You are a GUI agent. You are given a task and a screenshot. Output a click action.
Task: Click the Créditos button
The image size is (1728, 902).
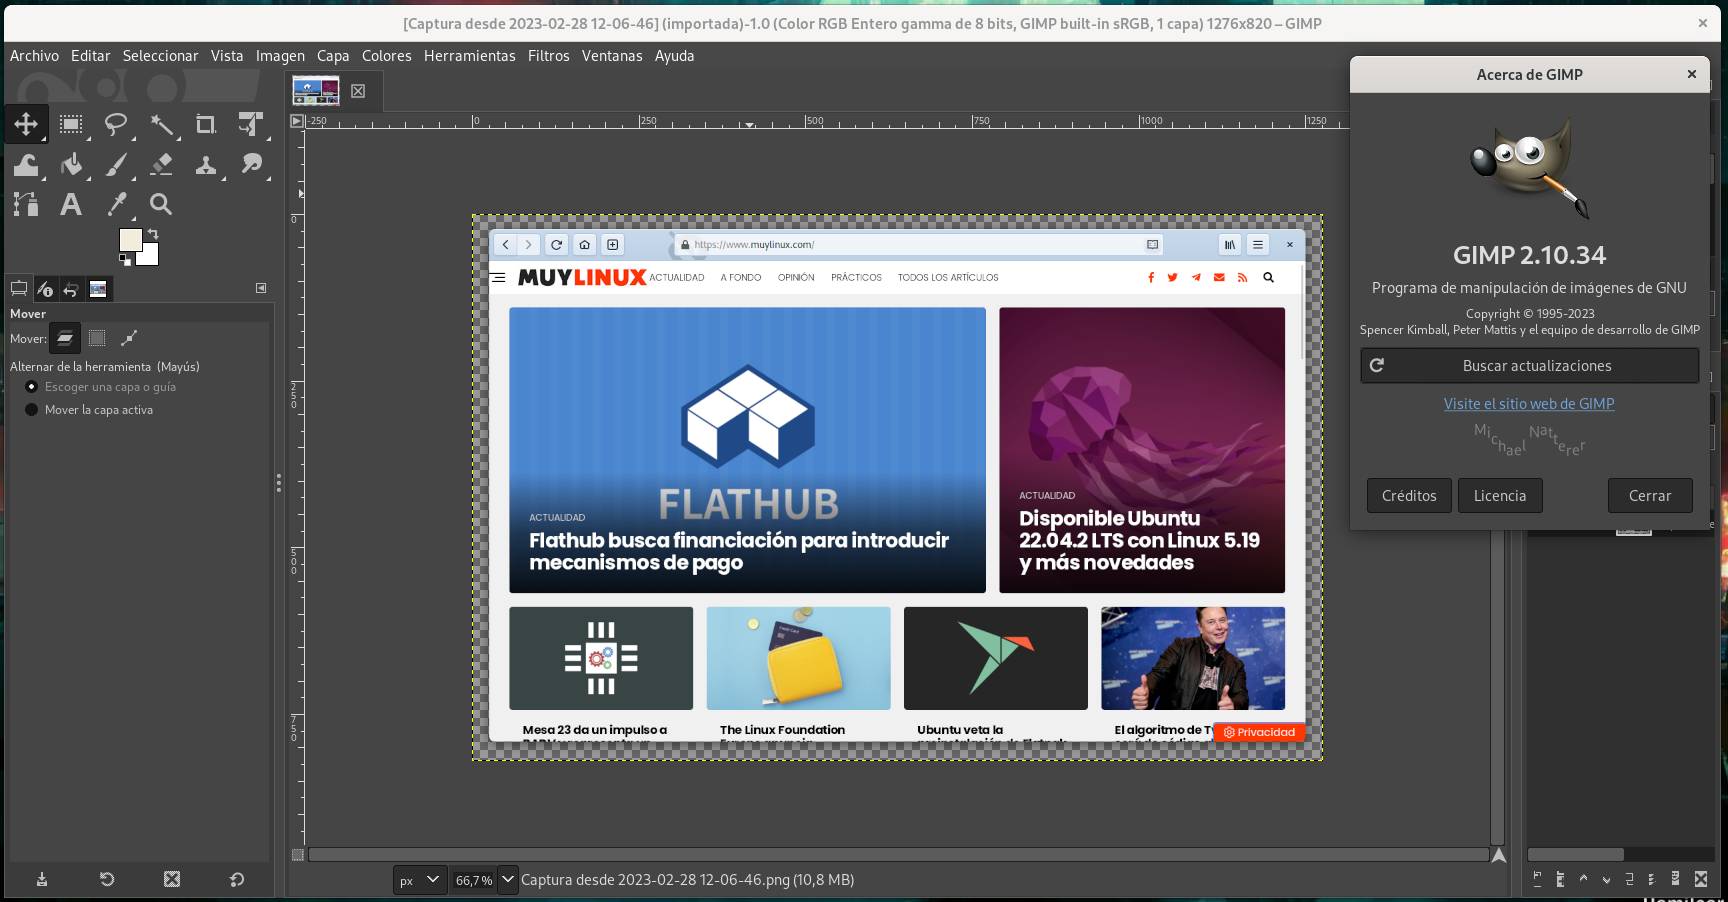coord(1409,495)
